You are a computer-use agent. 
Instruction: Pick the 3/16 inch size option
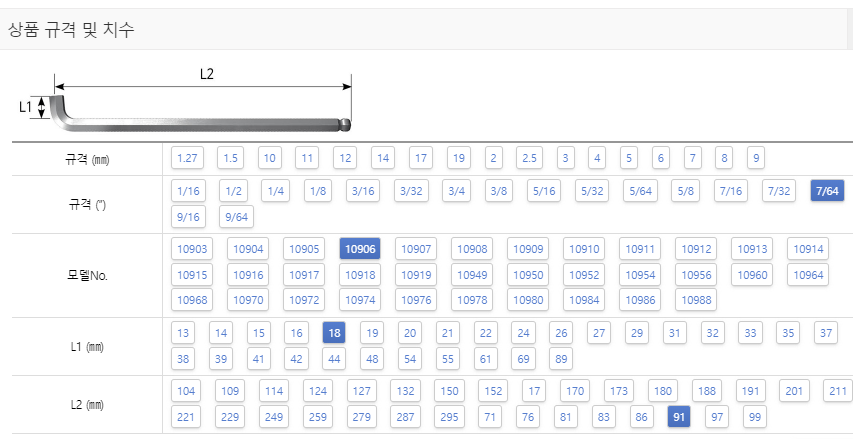363,191
